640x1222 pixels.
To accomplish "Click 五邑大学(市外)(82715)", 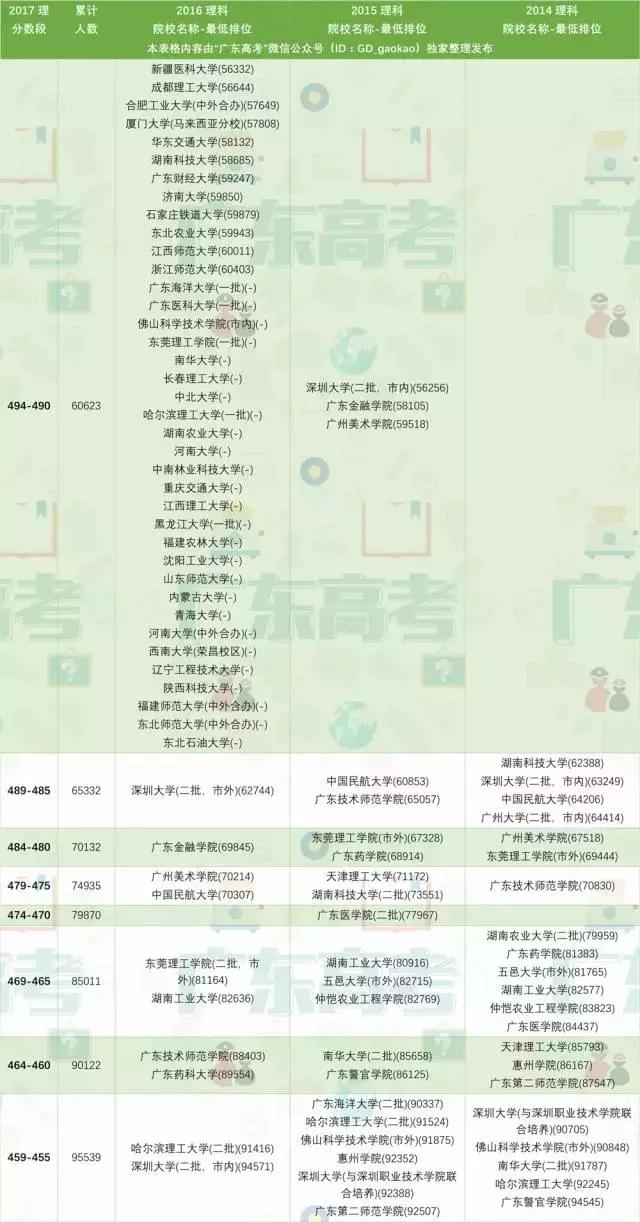I will pyautogui.click(x=377, y=981).
